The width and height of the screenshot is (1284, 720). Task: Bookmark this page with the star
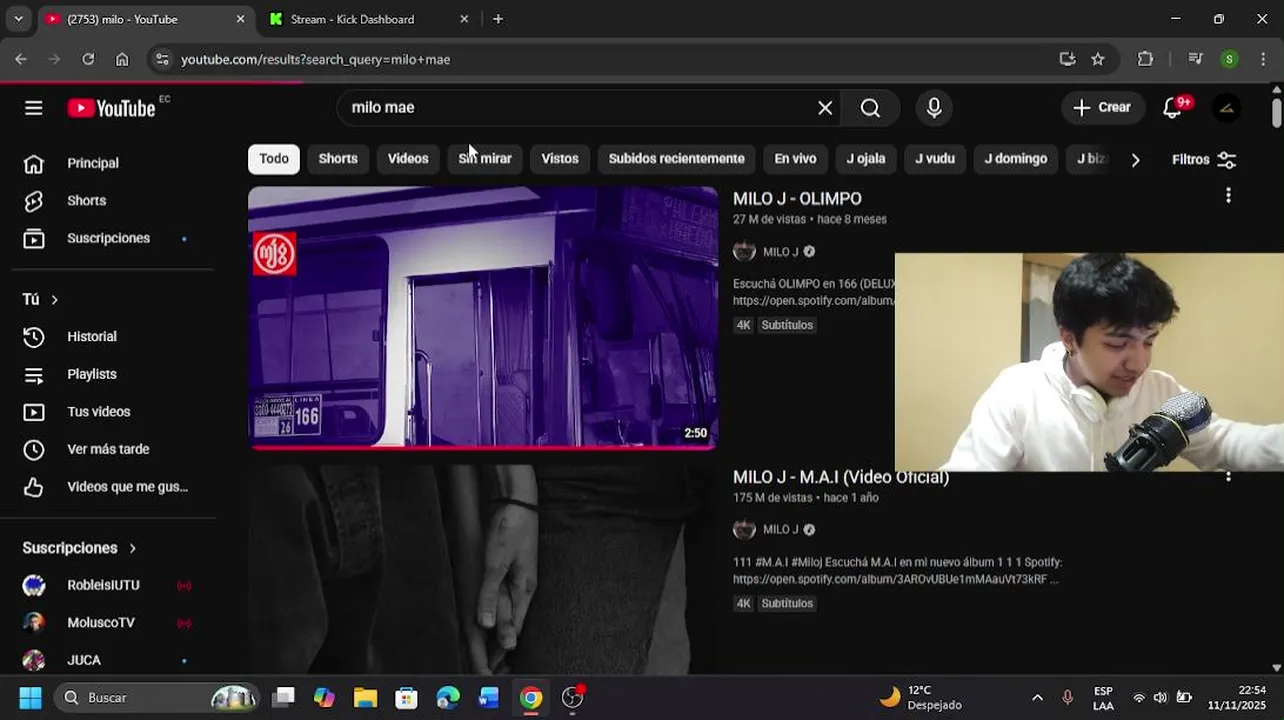[x=1098, y=59]
